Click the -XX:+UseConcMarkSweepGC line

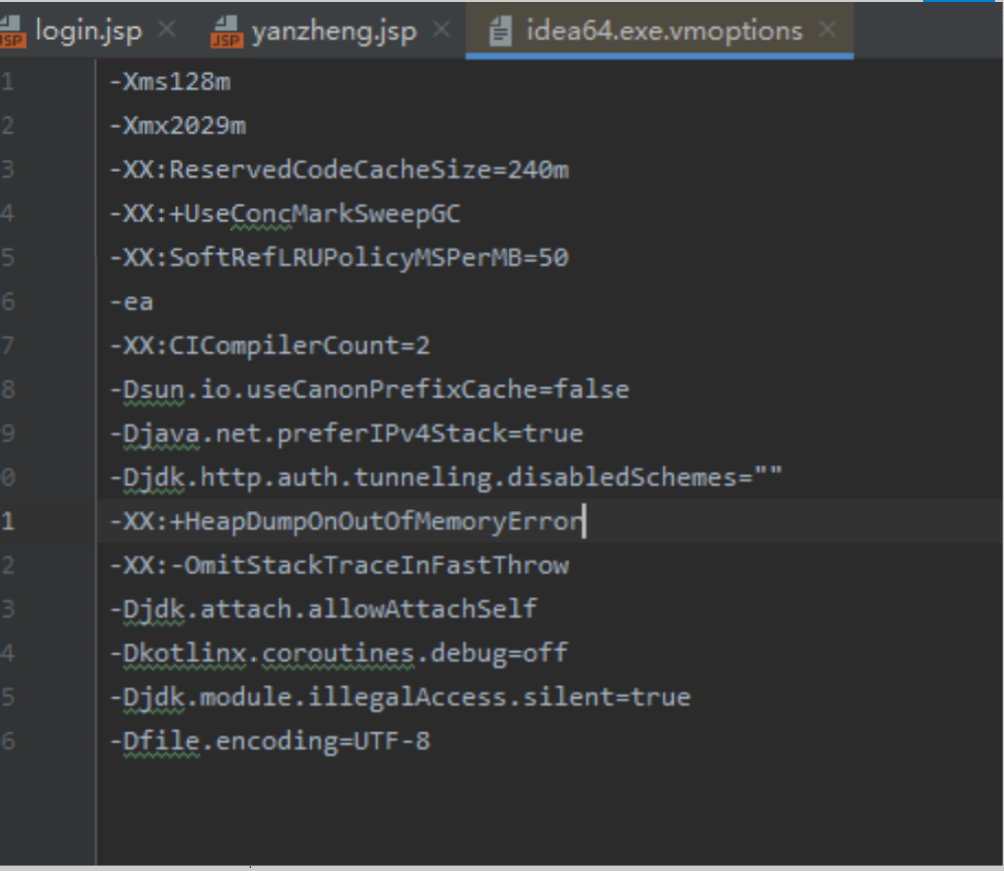coord(285,214)
